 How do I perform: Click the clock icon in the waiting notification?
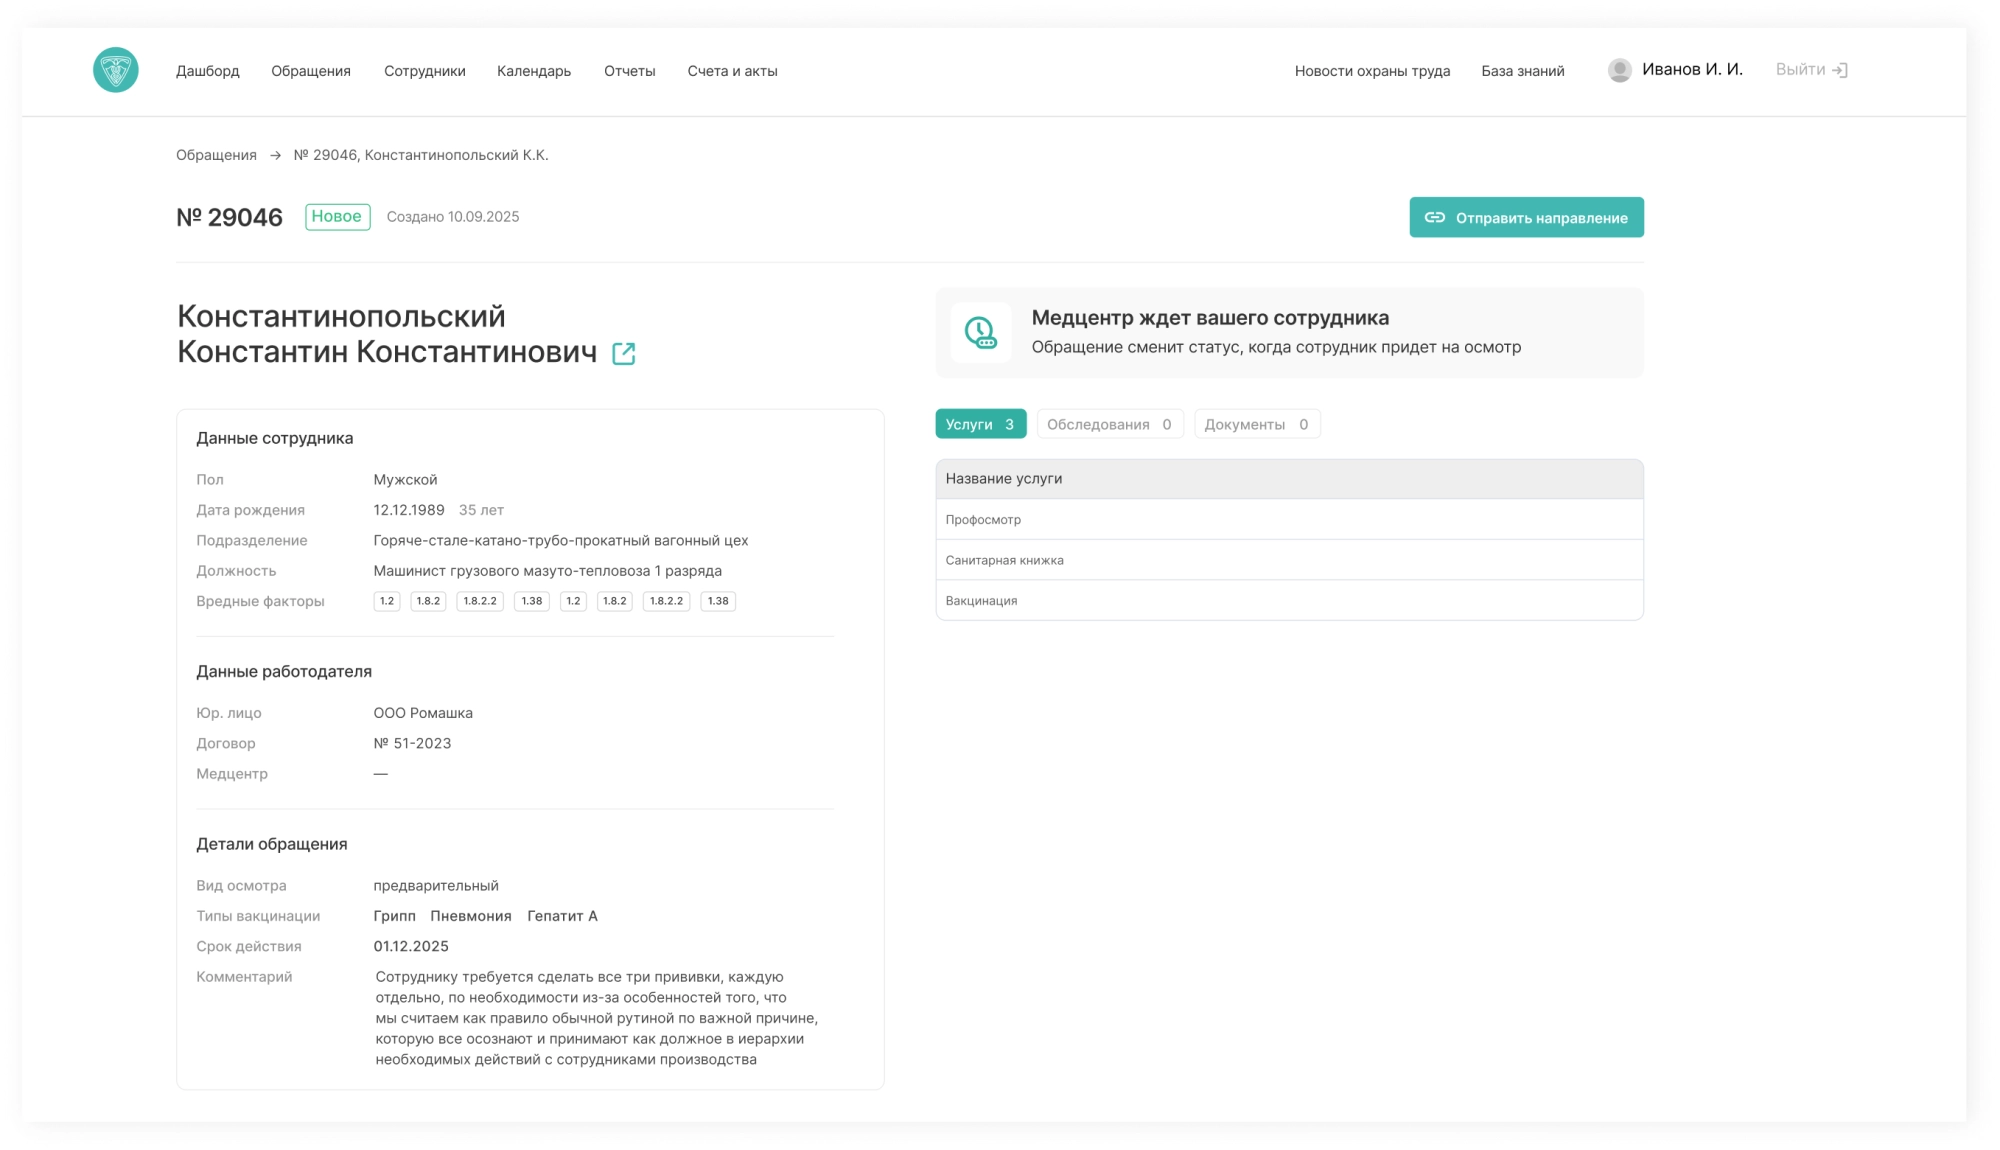click(x=981, y=332)
